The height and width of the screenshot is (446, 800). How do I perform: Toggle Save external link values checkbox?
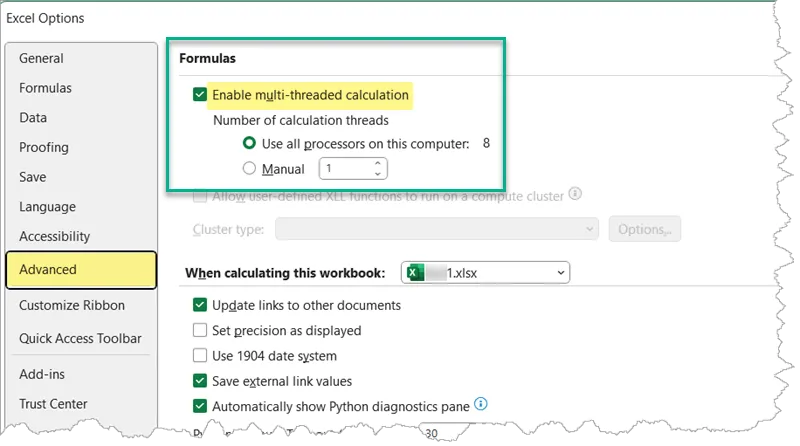point(200,381)
